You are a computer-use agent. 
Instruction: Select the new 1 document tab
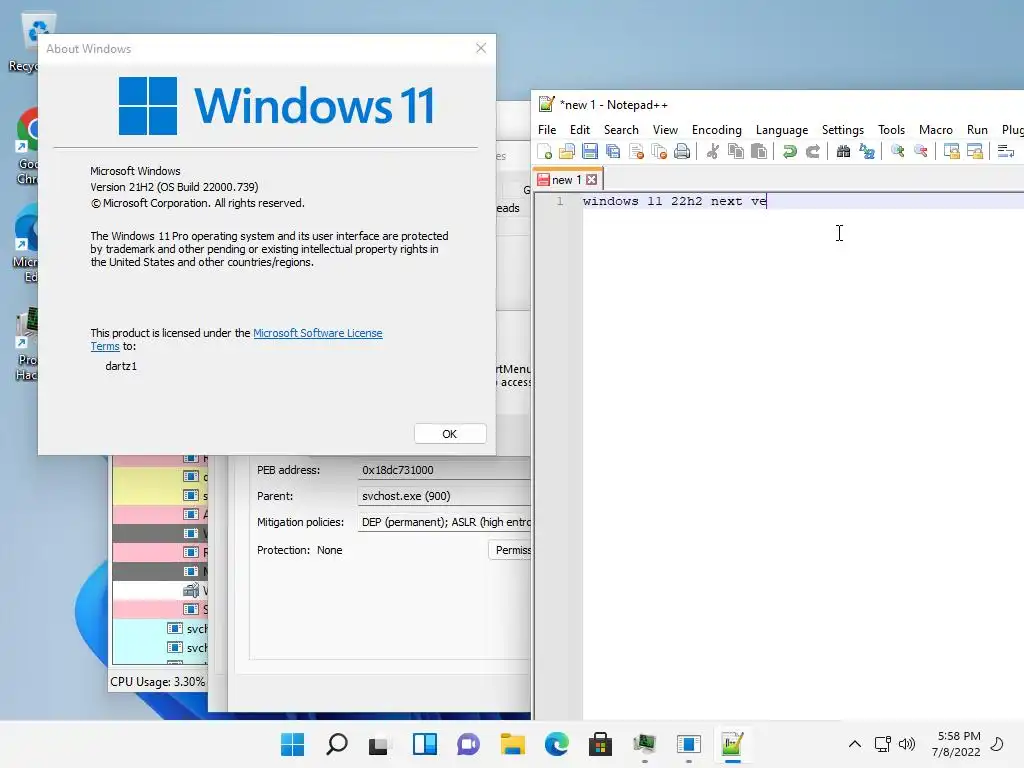[566, 180]
